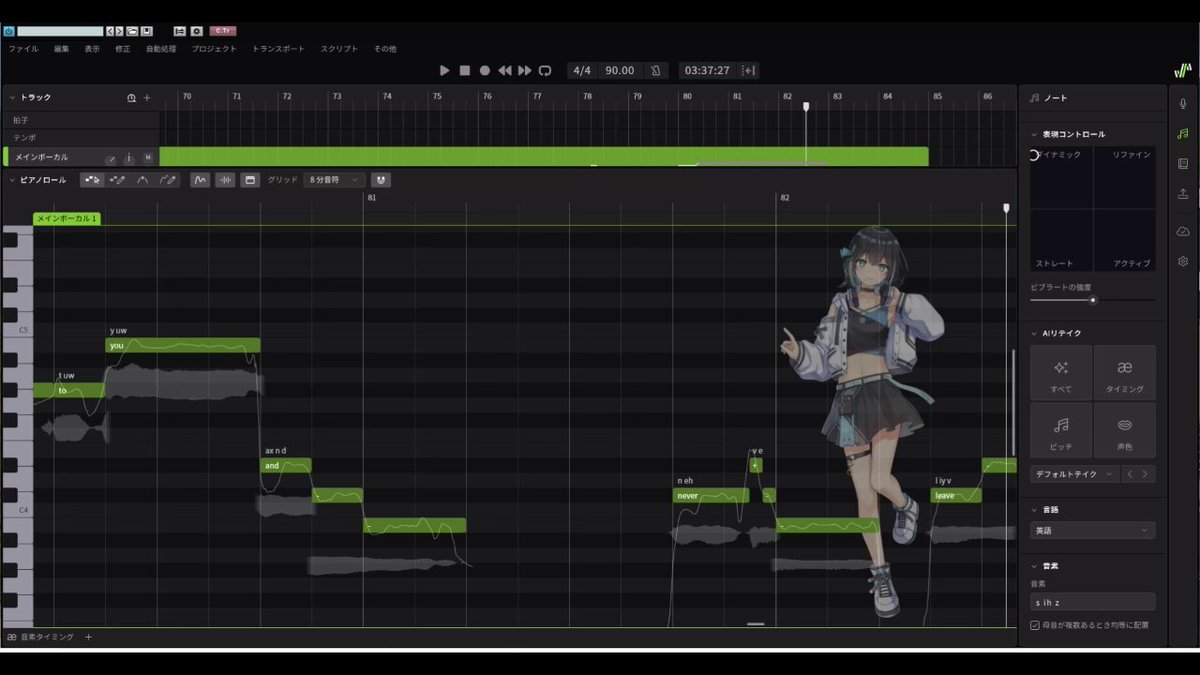Select the テンポ track row

[x=80, y=137]
